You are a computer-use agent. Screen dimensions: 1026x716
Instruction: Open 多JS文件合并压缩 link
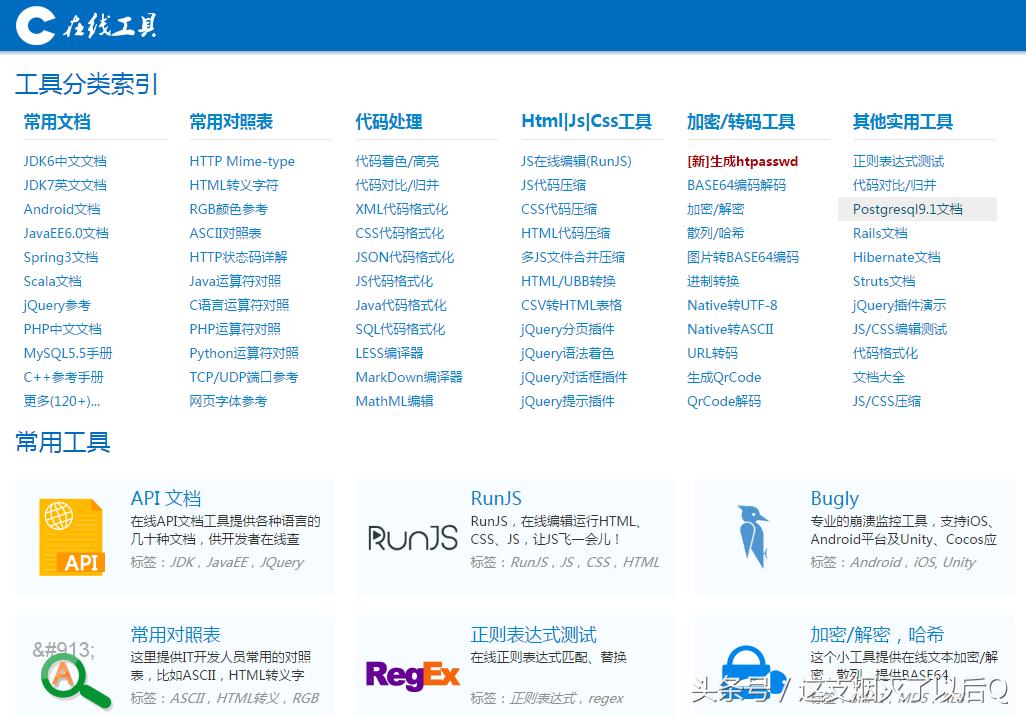click(x=573, y=257)
